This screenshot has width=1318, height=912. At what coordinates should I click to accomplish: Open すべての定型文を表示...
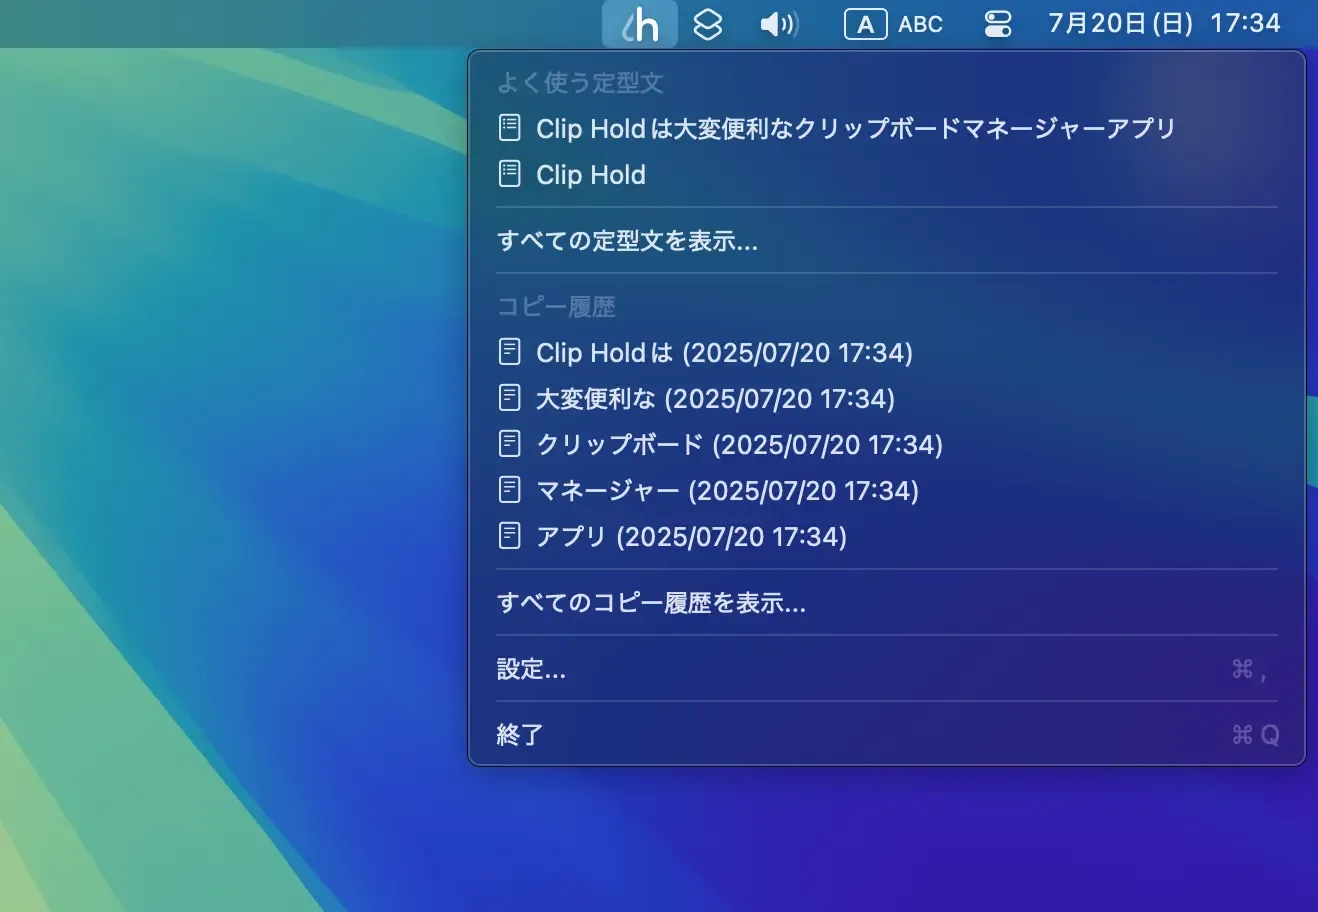click(x=887, y=240)
